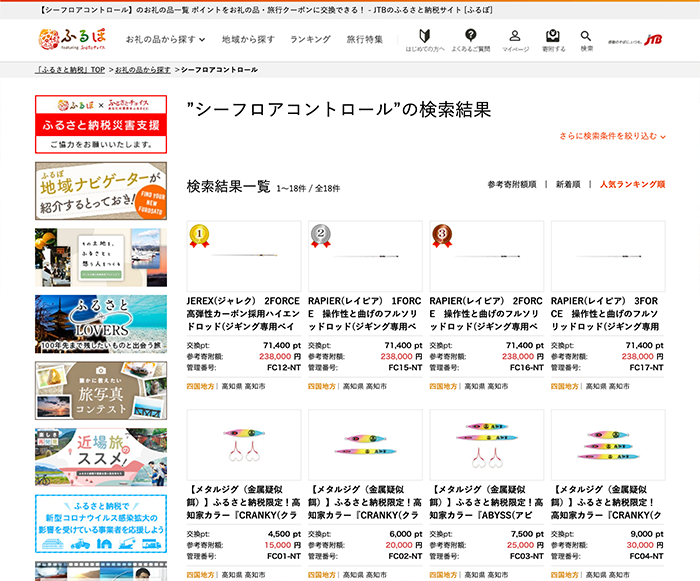
Task: Open the ランキング menu item
Action: coord(310,39)
